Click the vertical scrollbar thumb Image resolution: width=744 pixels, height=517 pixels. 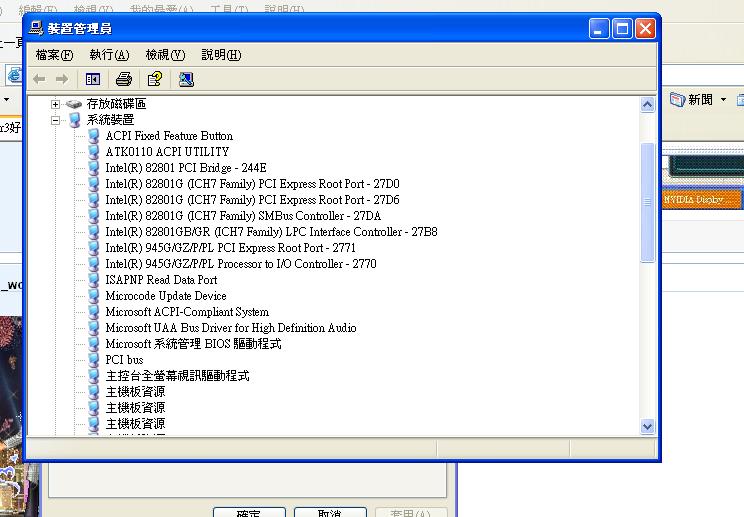pyautogui.click(x=648, y=203)
